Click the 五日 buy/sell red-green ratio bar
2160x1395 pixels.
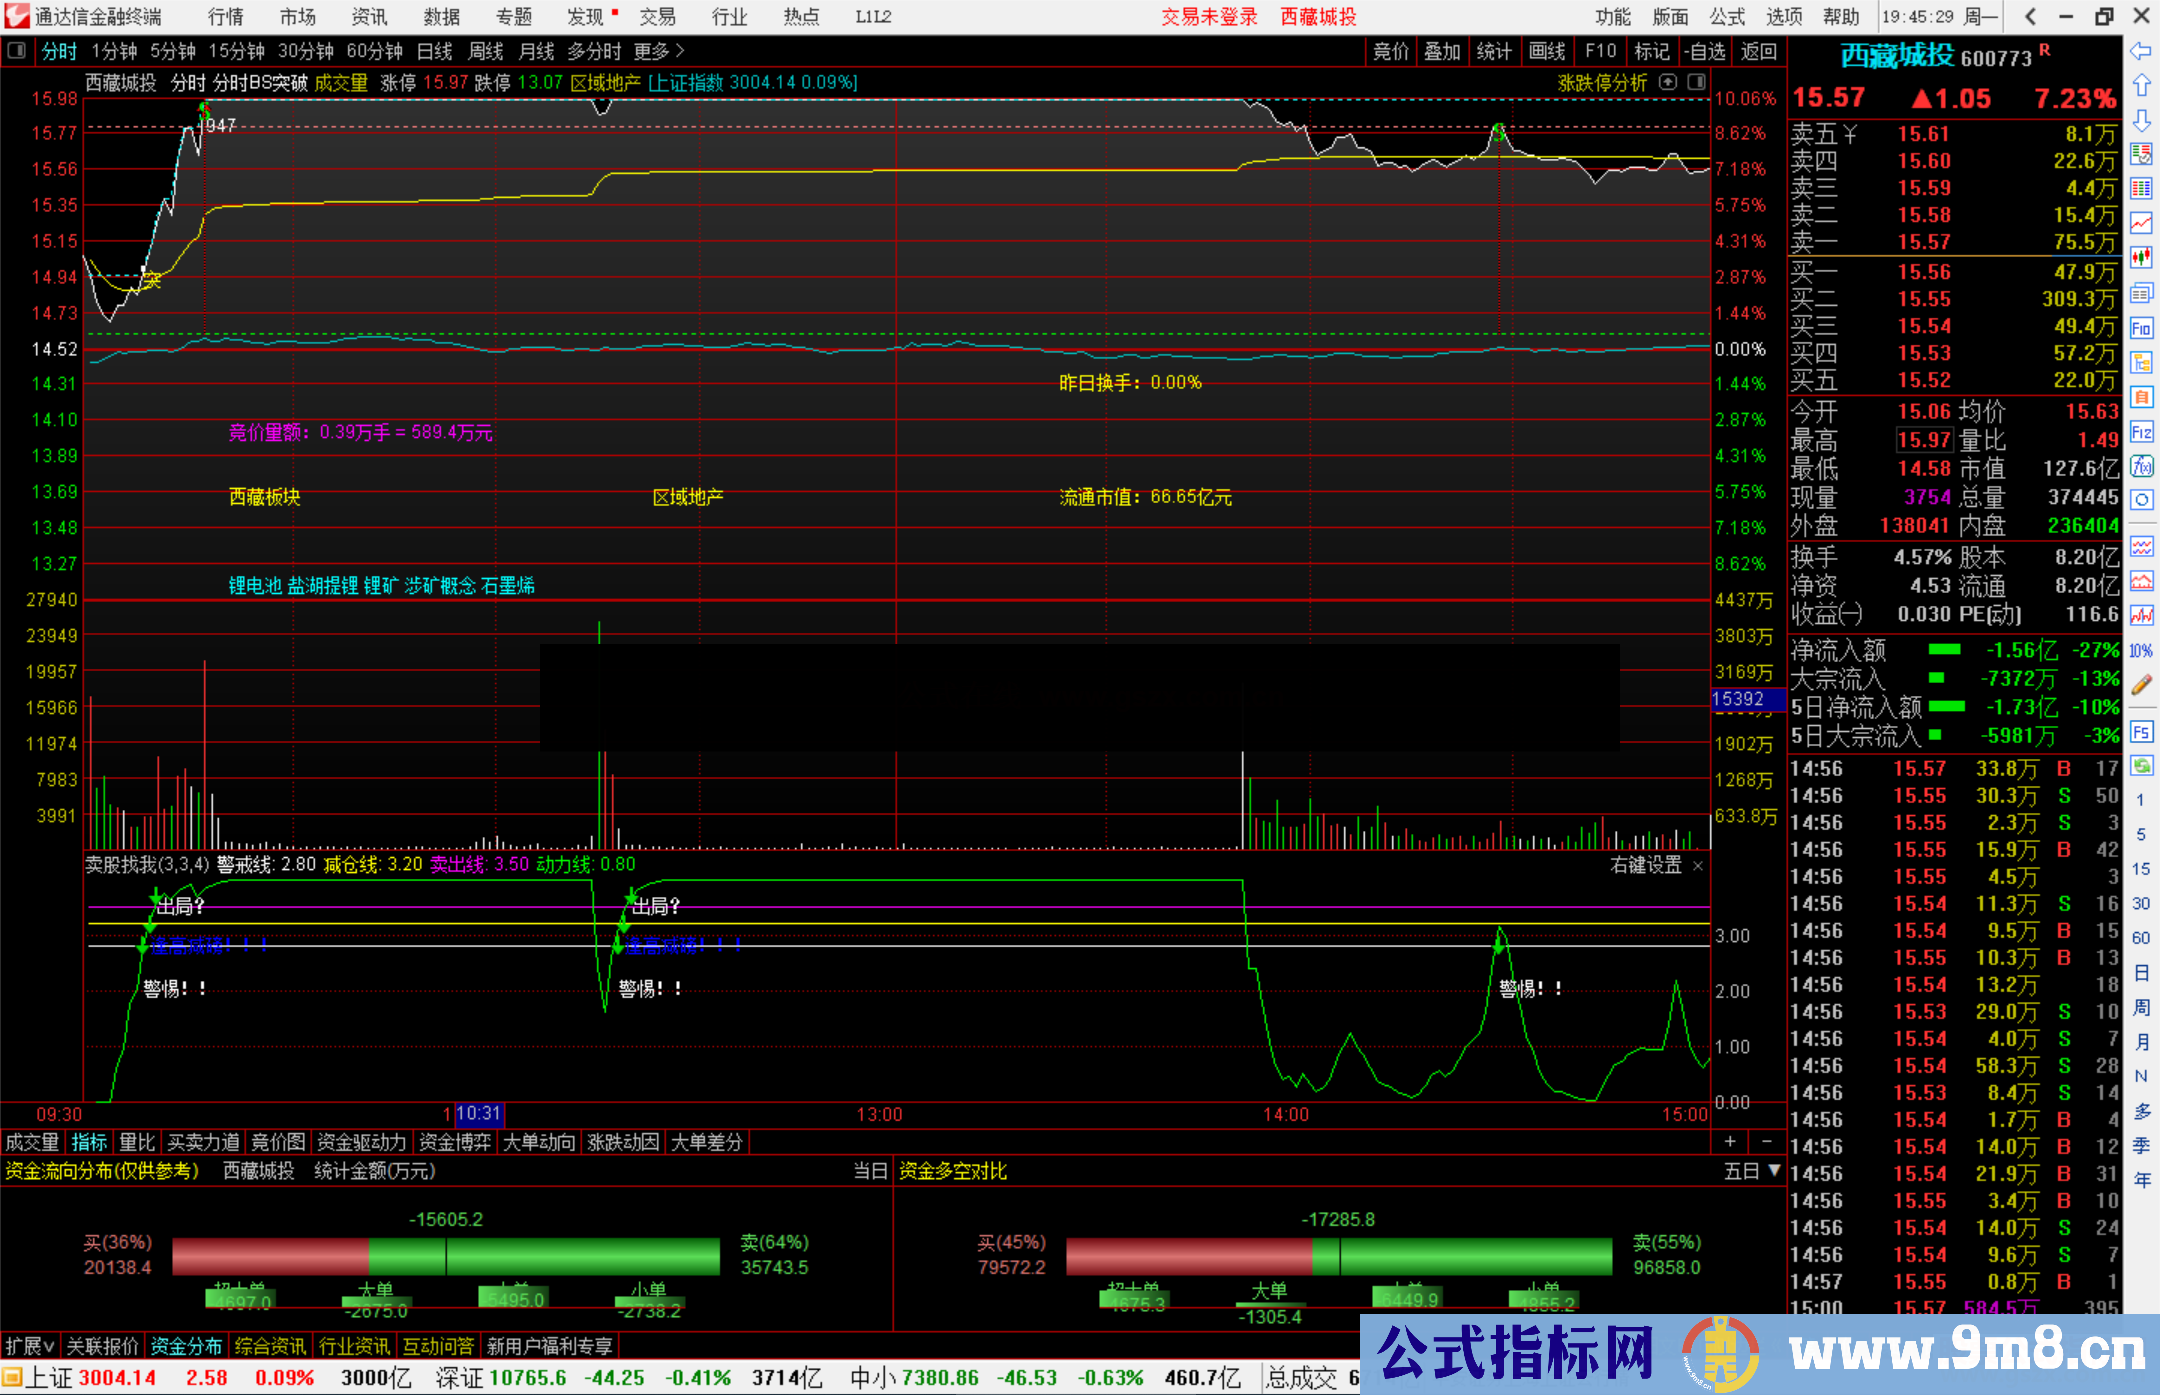1339,1256
